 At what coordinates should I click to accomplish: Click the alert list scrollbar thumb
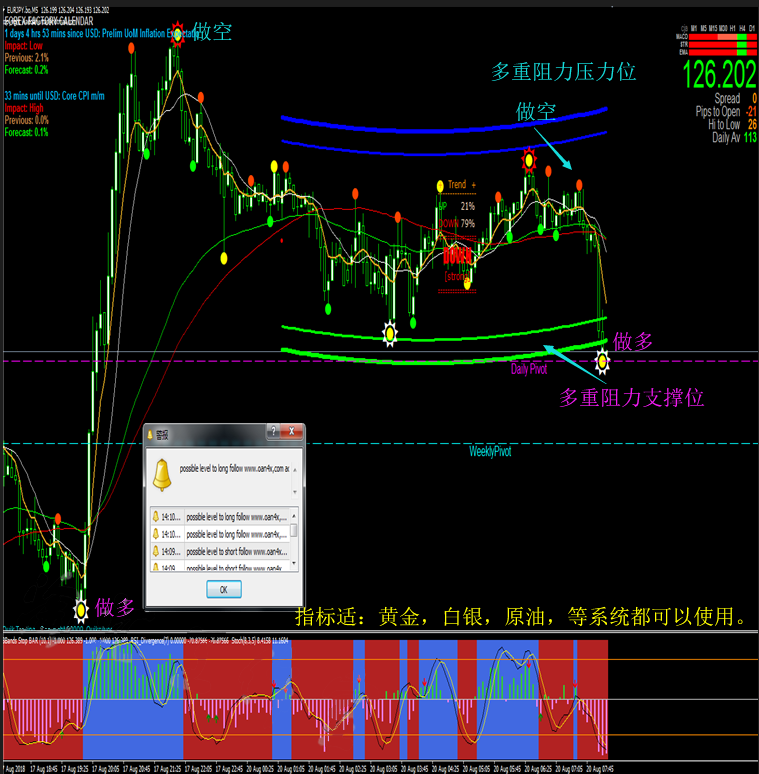pos(294,531)
